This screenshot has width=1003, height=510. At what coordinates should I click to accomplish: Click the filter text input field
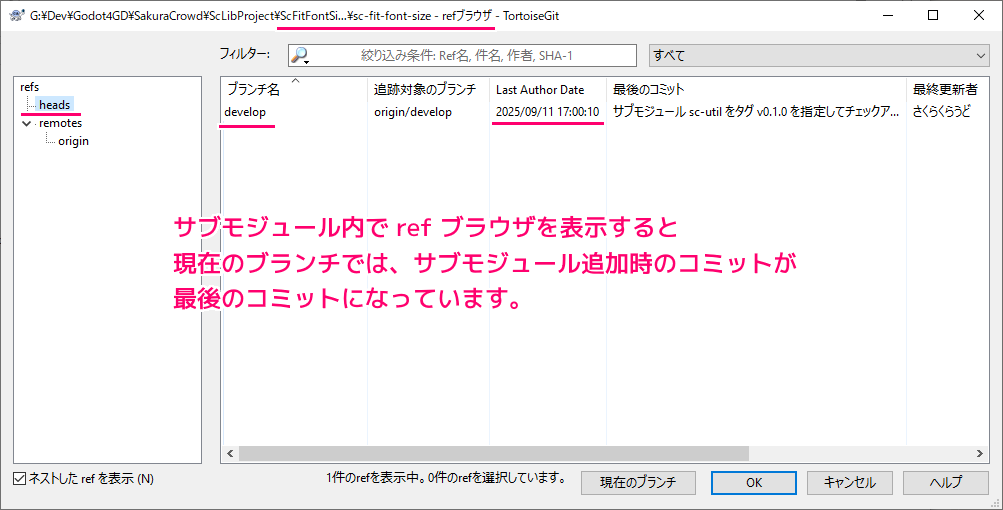pos(470,56)
